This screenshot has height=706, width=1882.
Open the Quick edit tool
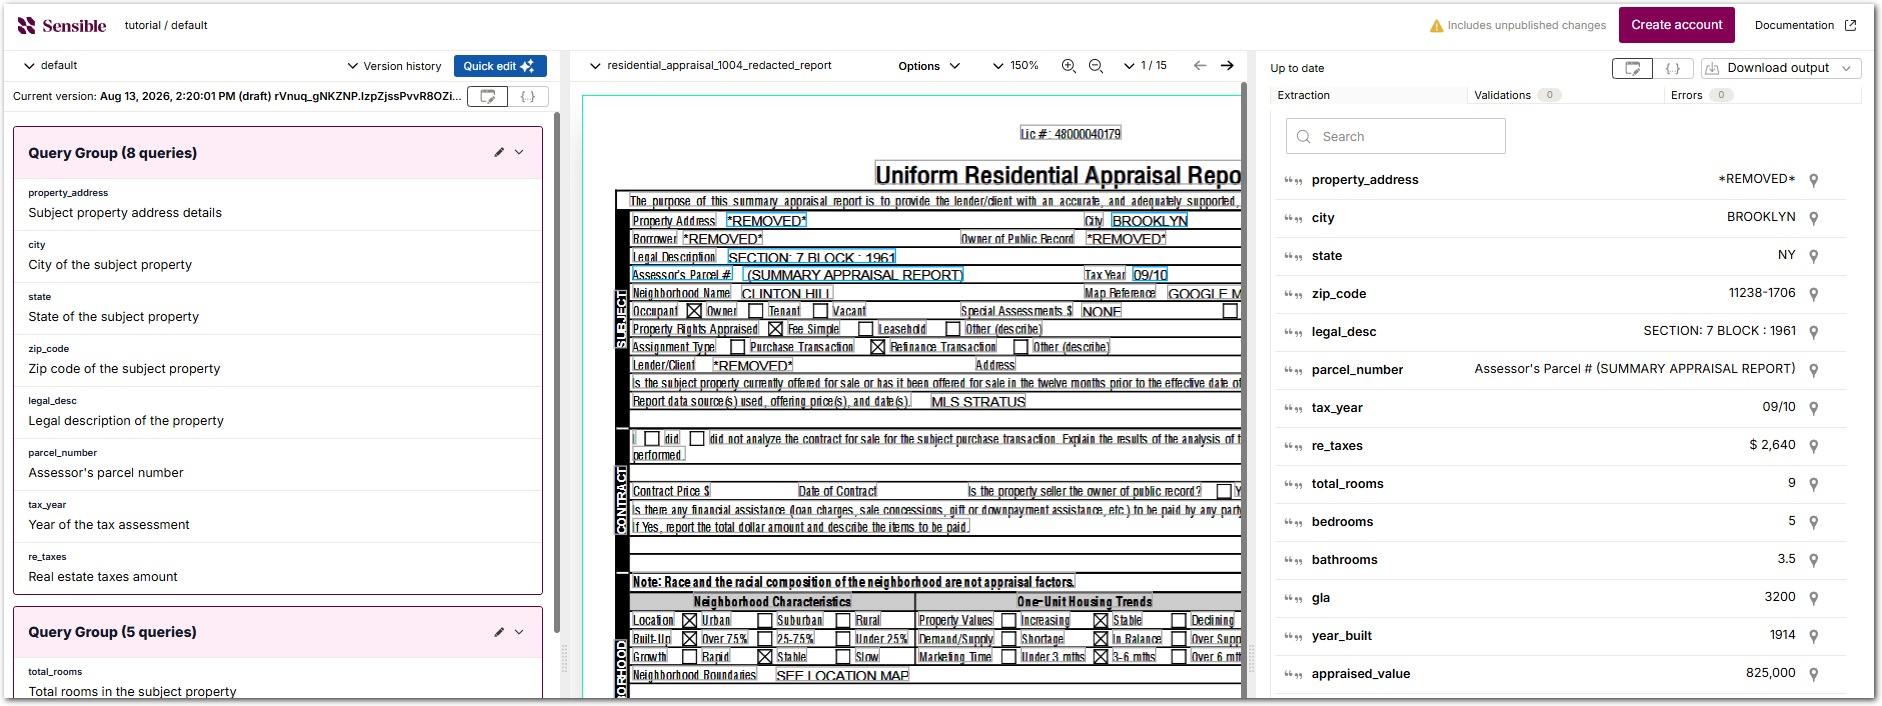click(x=500, y=66)
